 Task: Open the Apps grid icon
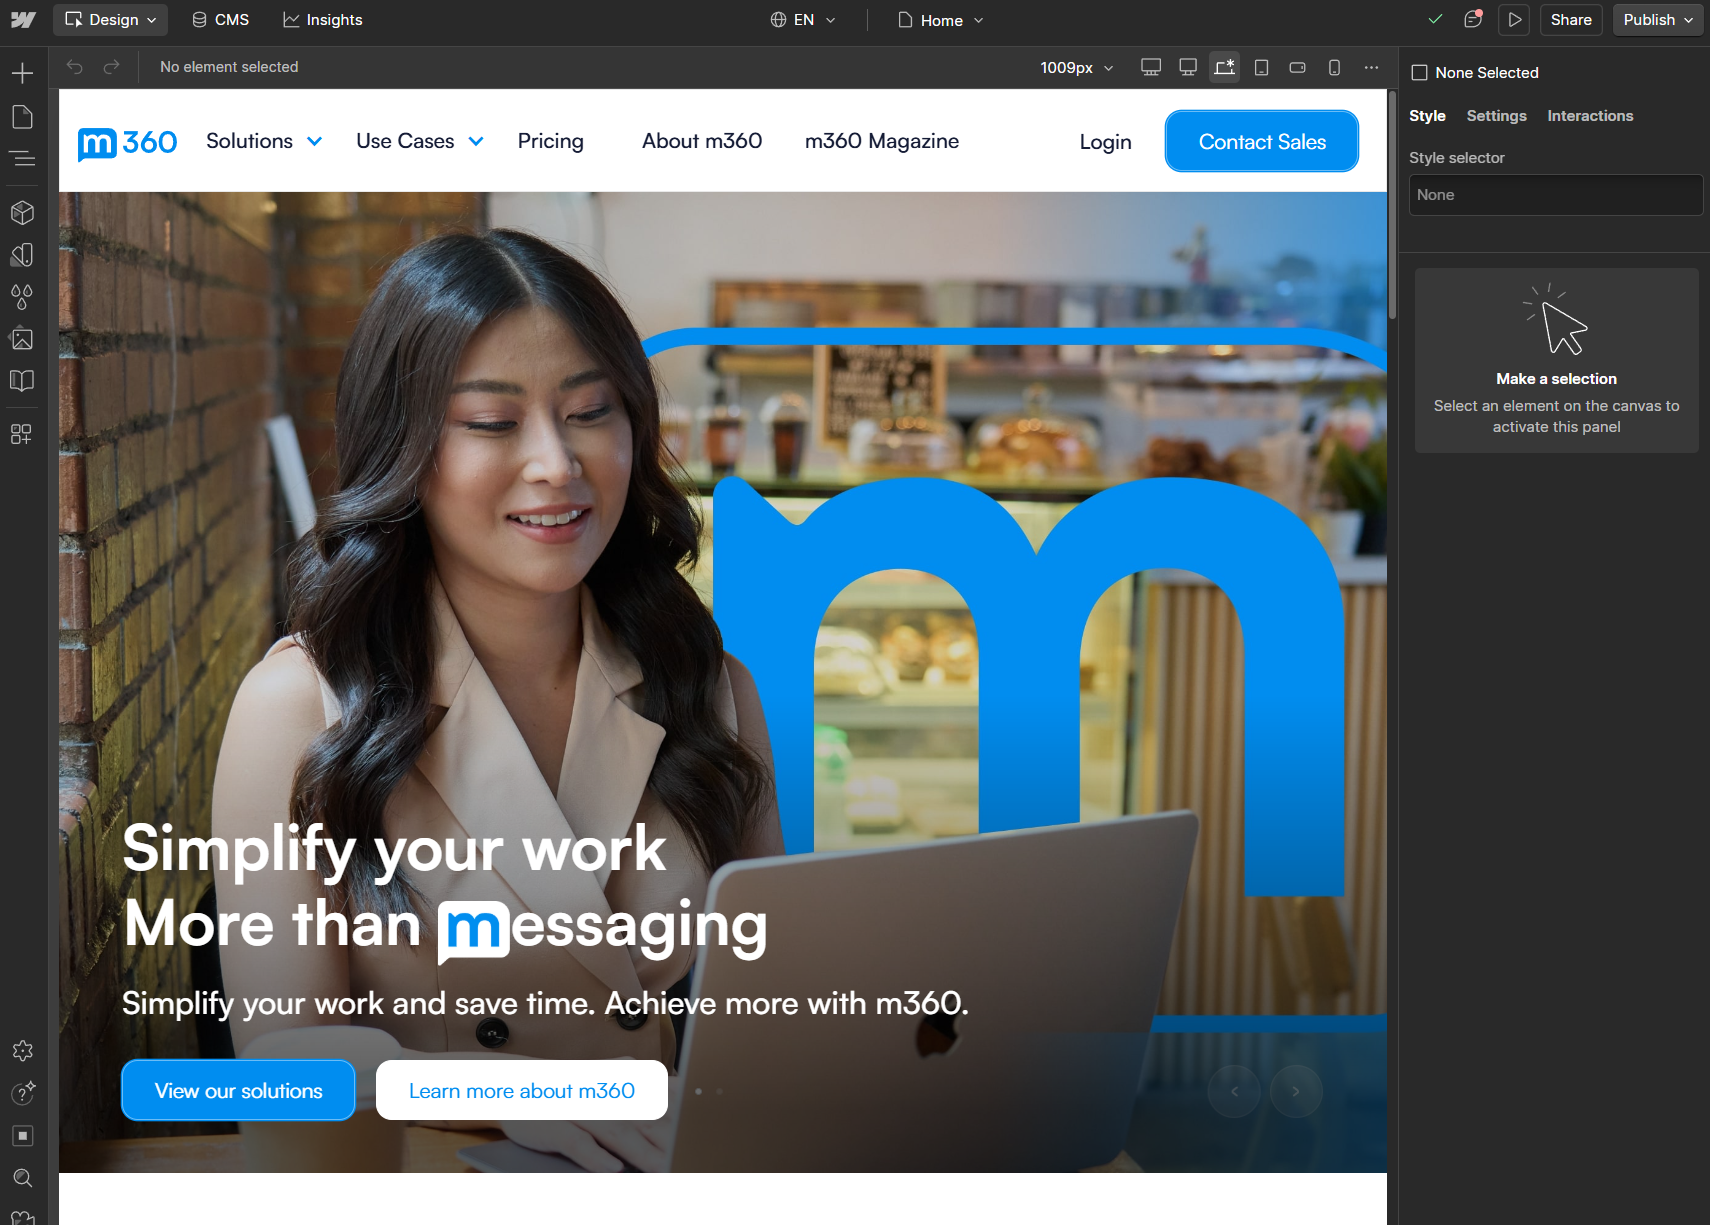[21, 434]
